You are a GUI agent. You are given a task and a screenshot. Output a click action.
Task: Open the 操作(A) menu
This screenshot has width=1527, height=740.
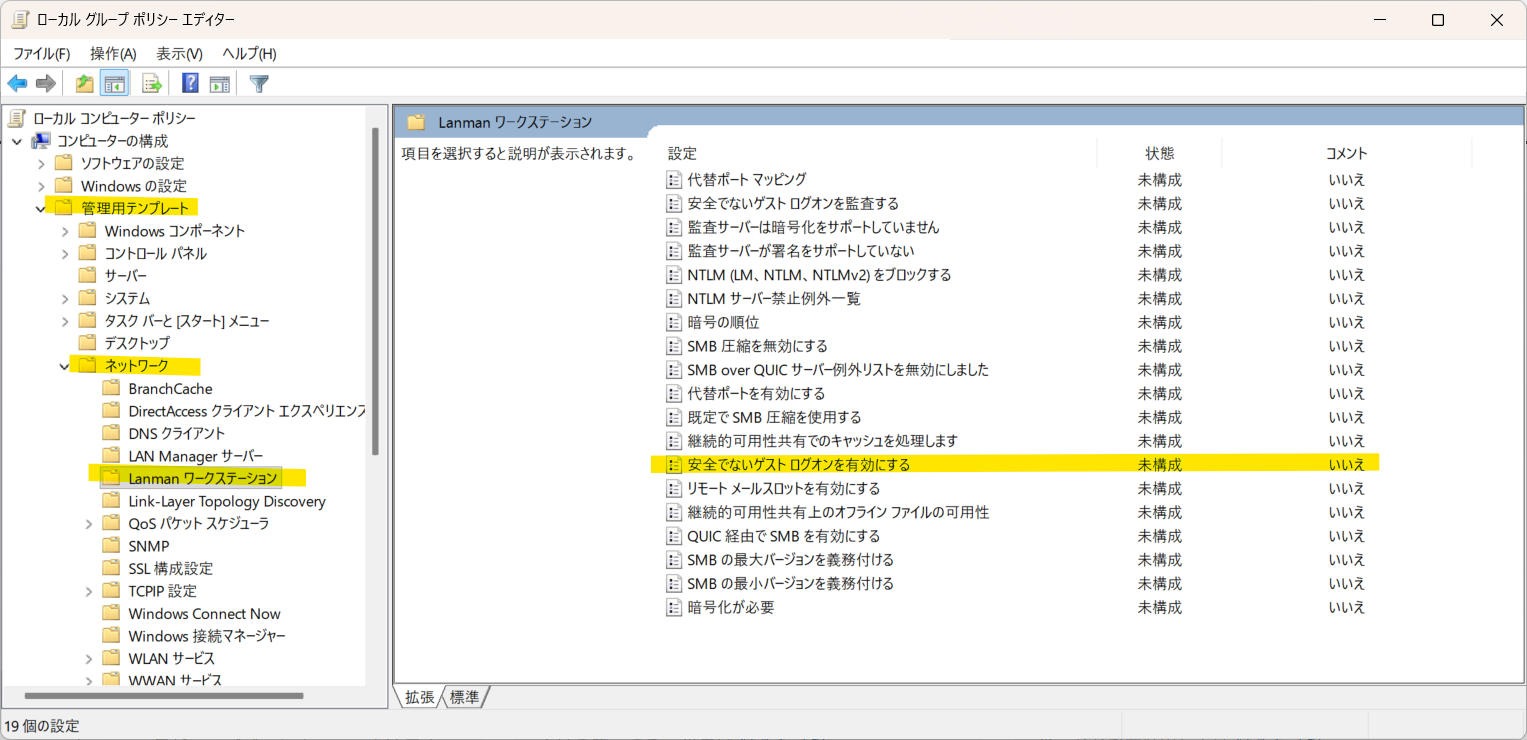(x=113, y=53)
